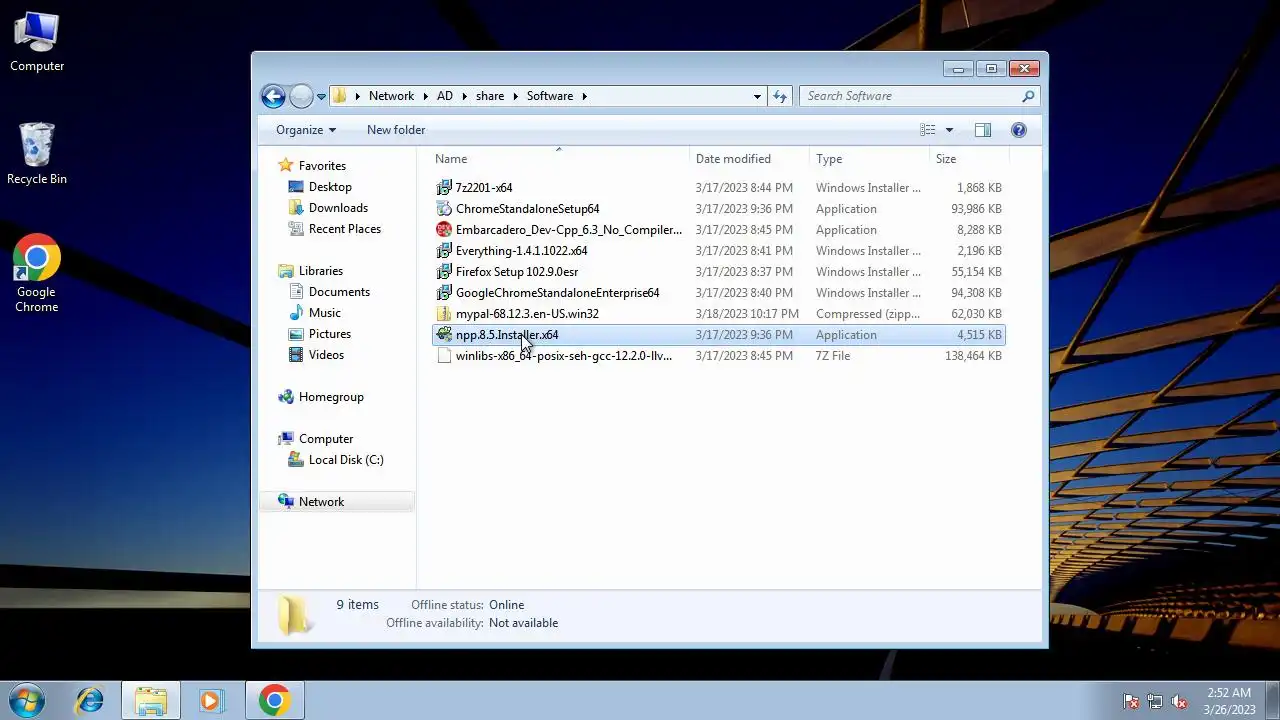Click the New folder button

[x=396, y=130]
